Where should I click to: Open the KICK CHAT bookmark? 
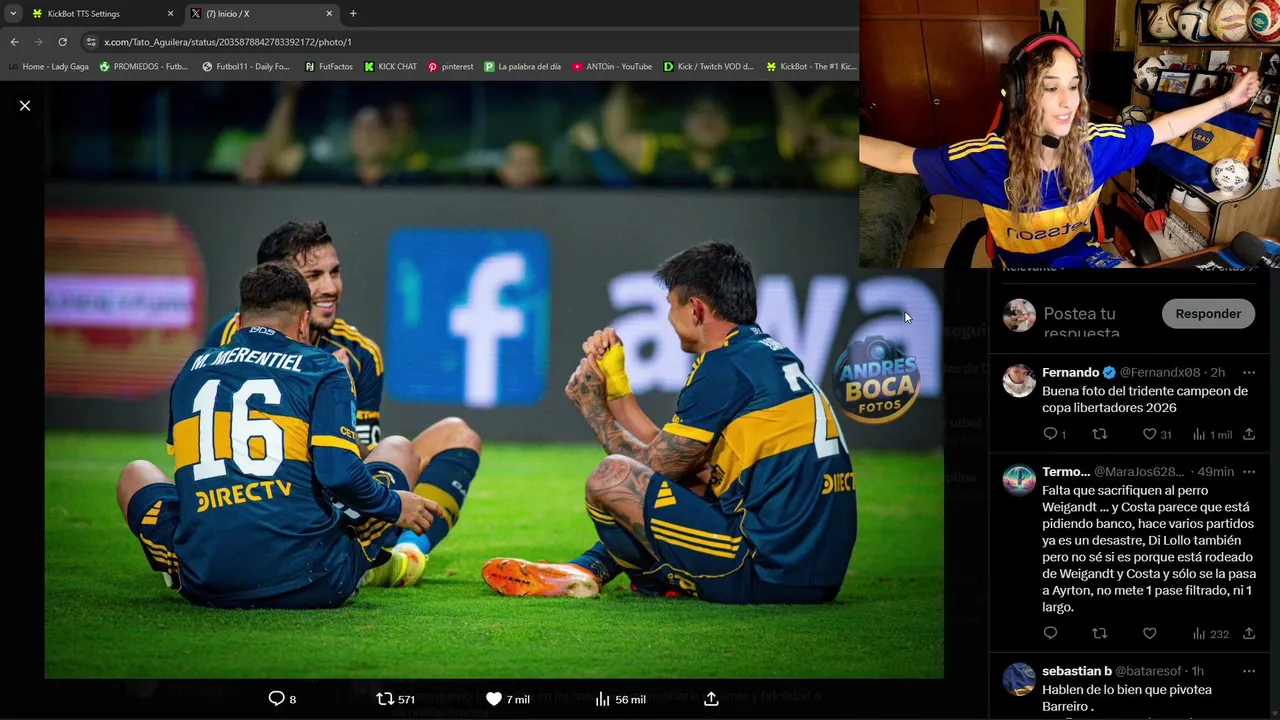pyautogui.click(x=390, y=67)
